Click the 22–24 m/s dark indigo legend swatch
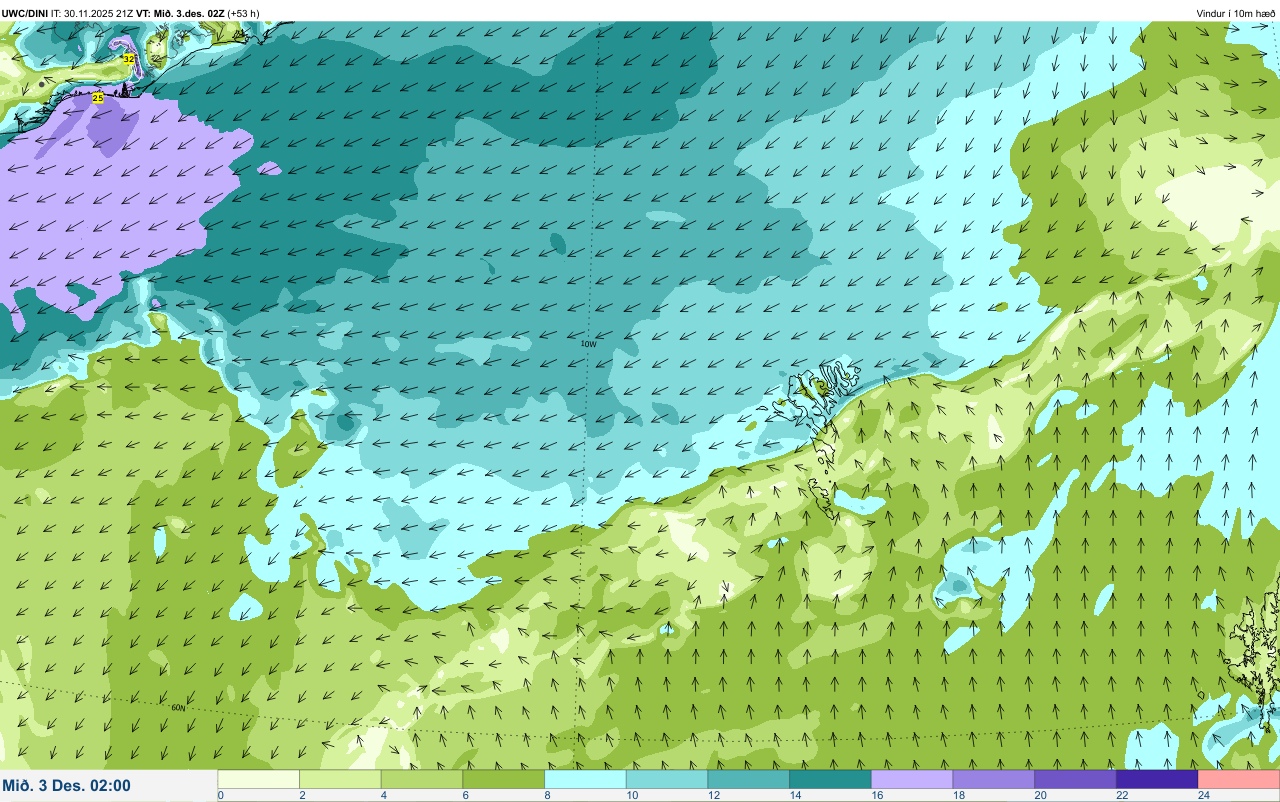Viewport: 1280px width, 802px height. 1157,779
